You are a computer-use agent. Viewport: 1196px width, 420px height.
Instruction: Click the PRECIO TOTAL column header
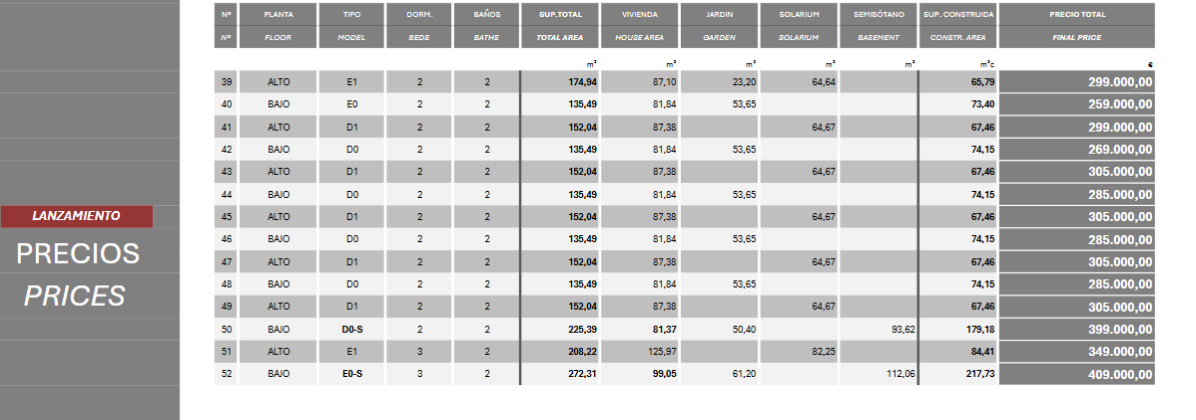point(1076,15)
